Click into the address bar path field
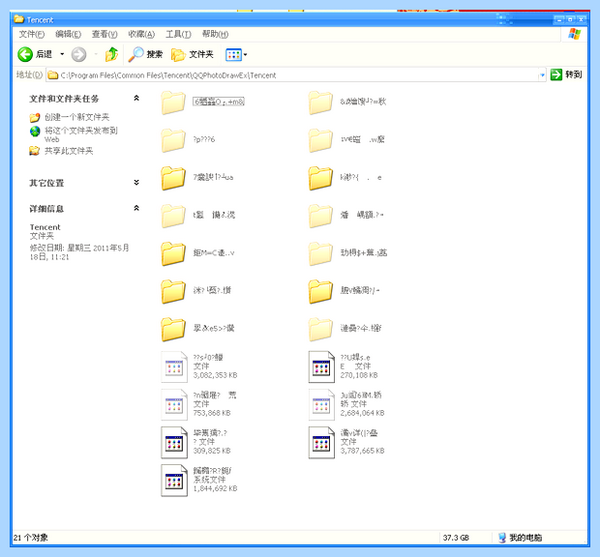600x557 pixels. [295, 75]
